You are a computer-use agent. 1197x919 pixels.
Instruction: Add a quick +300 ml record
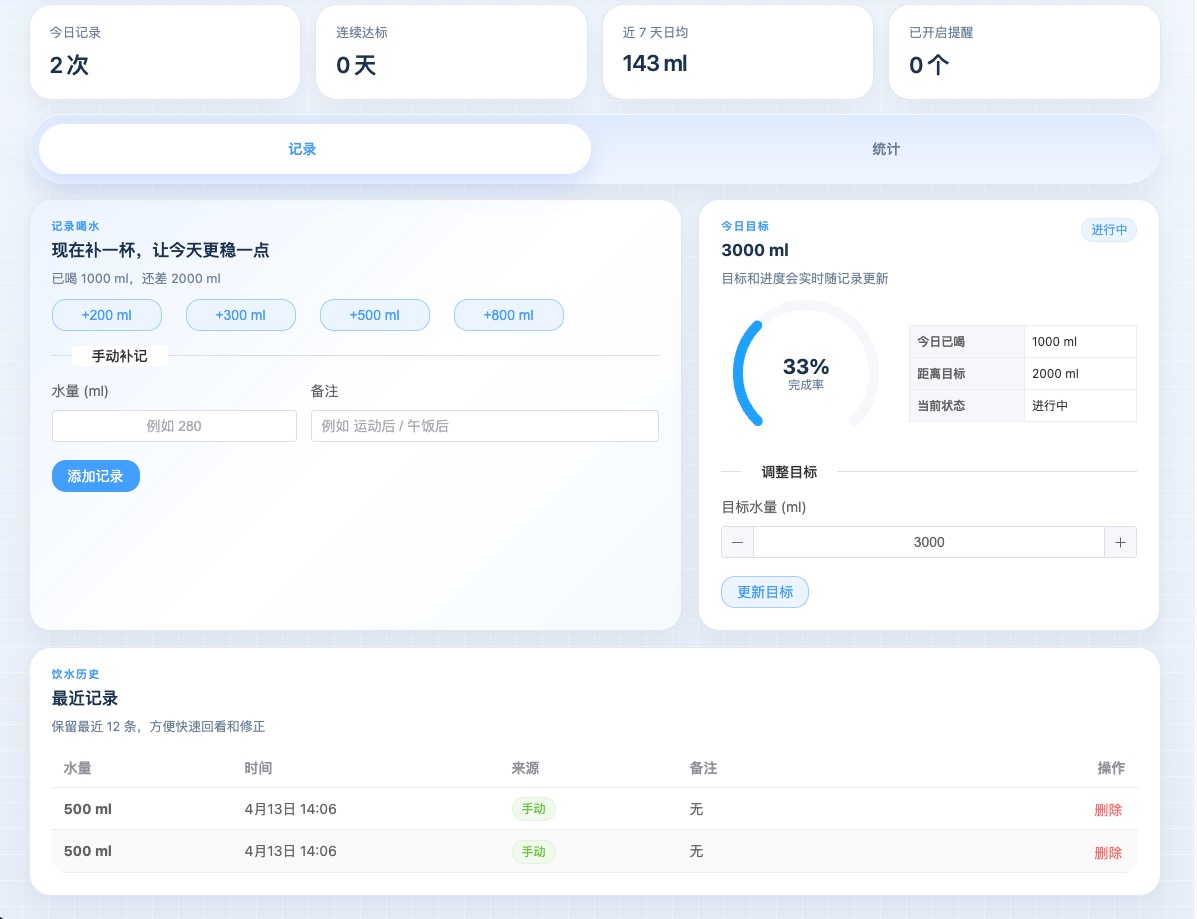[240, 315]
